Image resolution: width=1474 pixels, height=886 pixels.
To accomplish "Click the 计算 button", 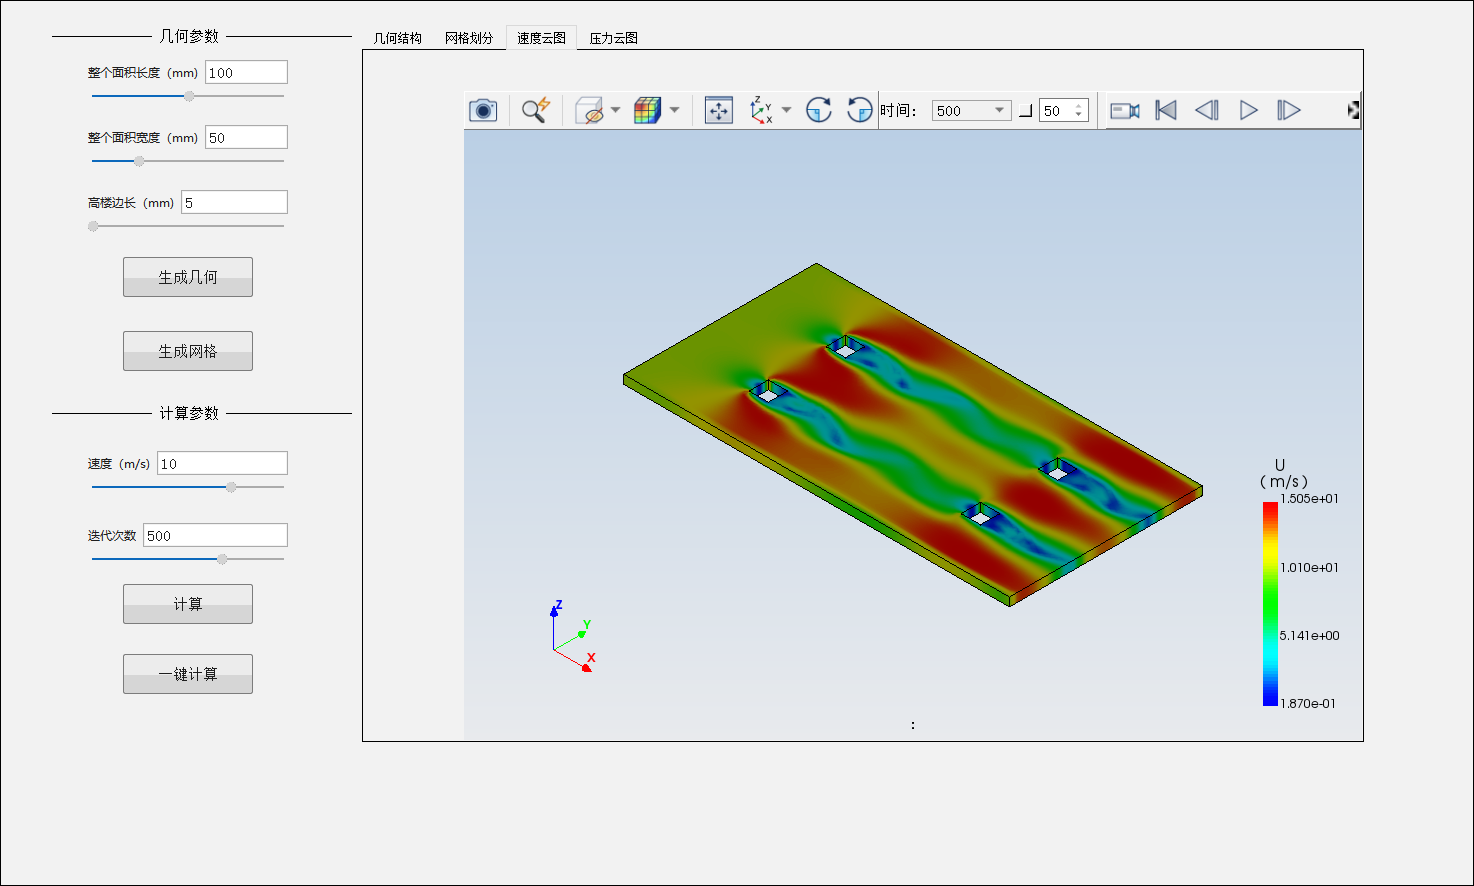I will (x=188, y=604).
